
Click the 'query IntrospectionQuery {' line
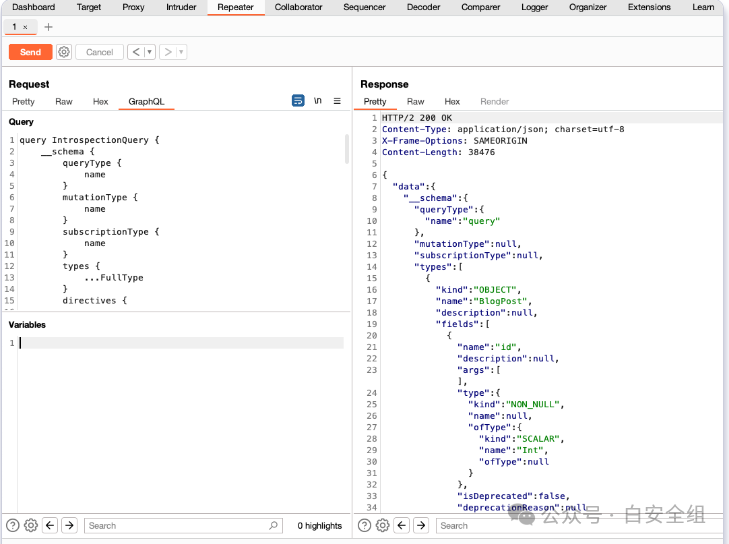(x=89, y=140)
